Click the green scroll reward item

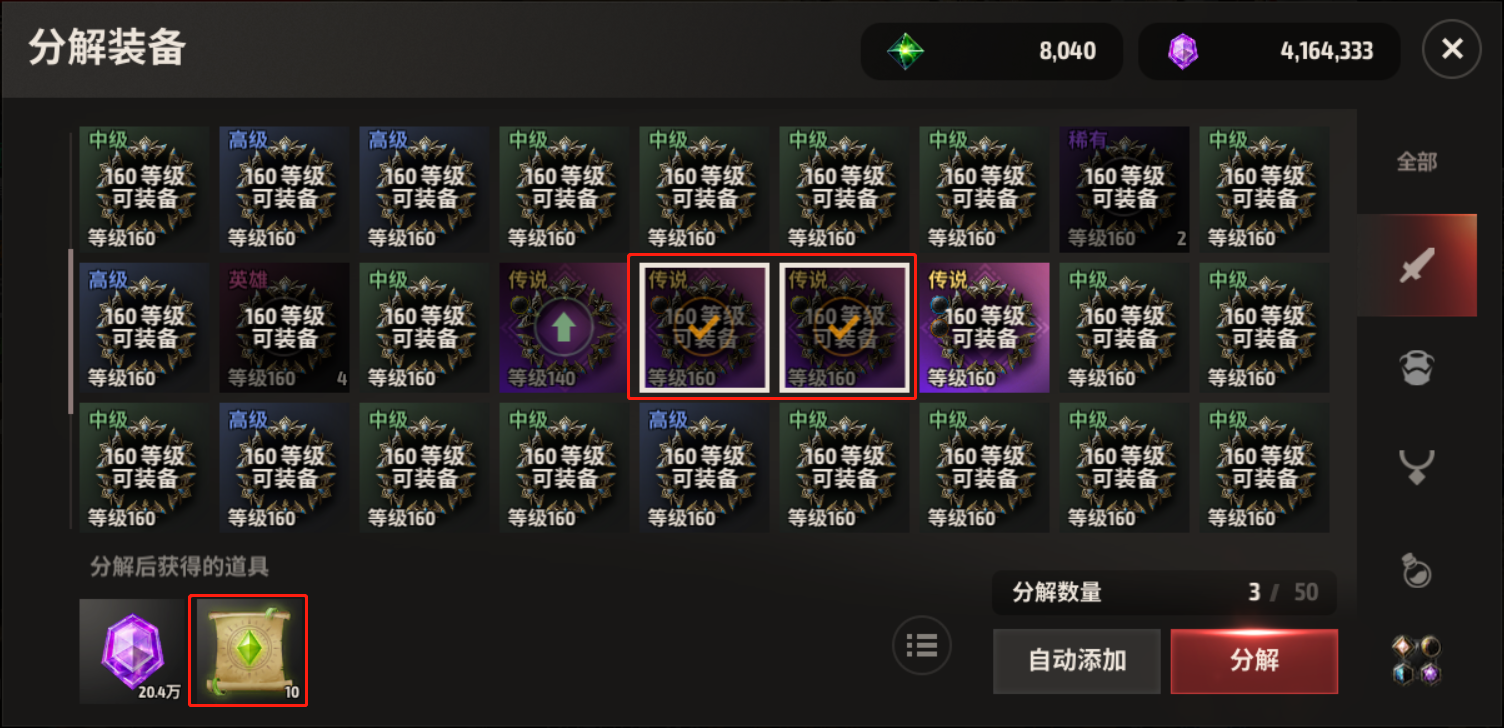[248, 651]
